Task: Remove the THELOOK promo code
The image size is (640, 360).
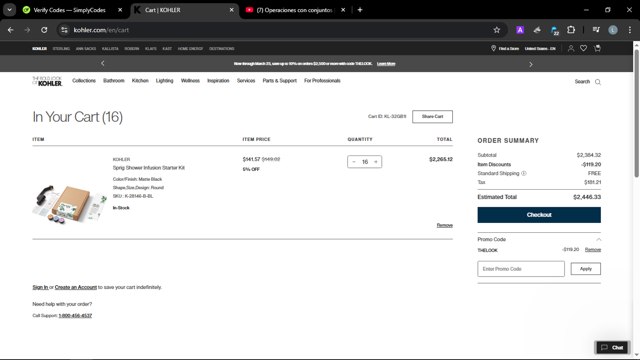Action: point(593,250)
